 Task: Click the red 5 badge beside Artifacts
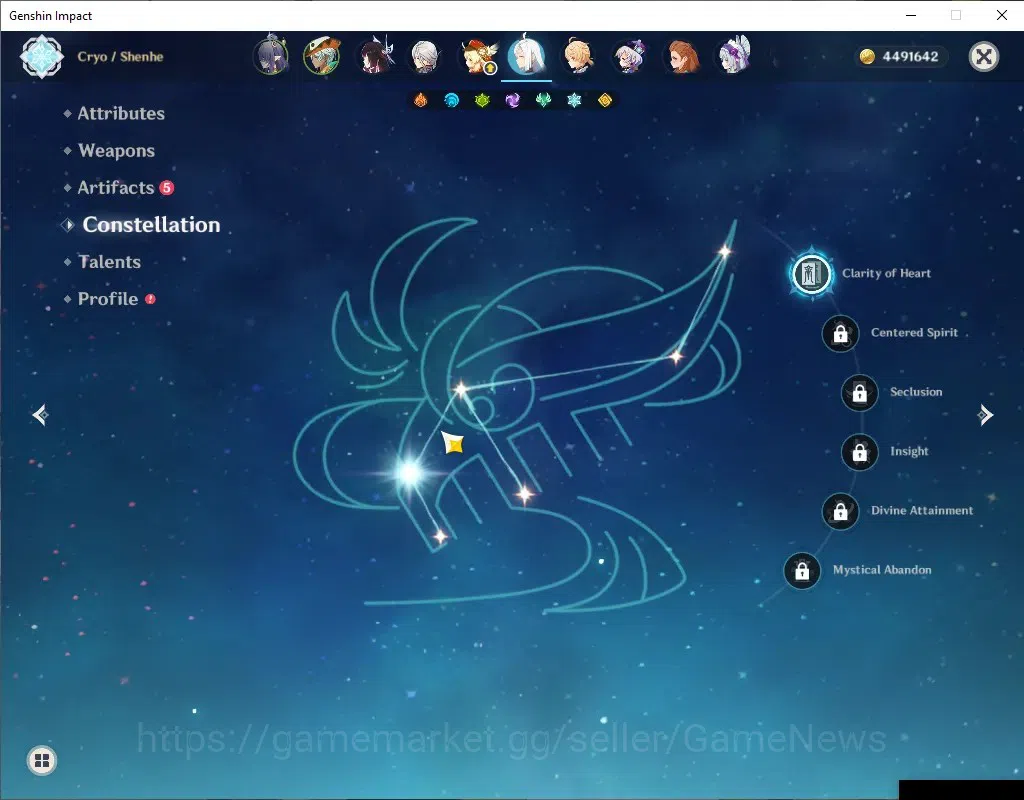[x=167, y=188]
